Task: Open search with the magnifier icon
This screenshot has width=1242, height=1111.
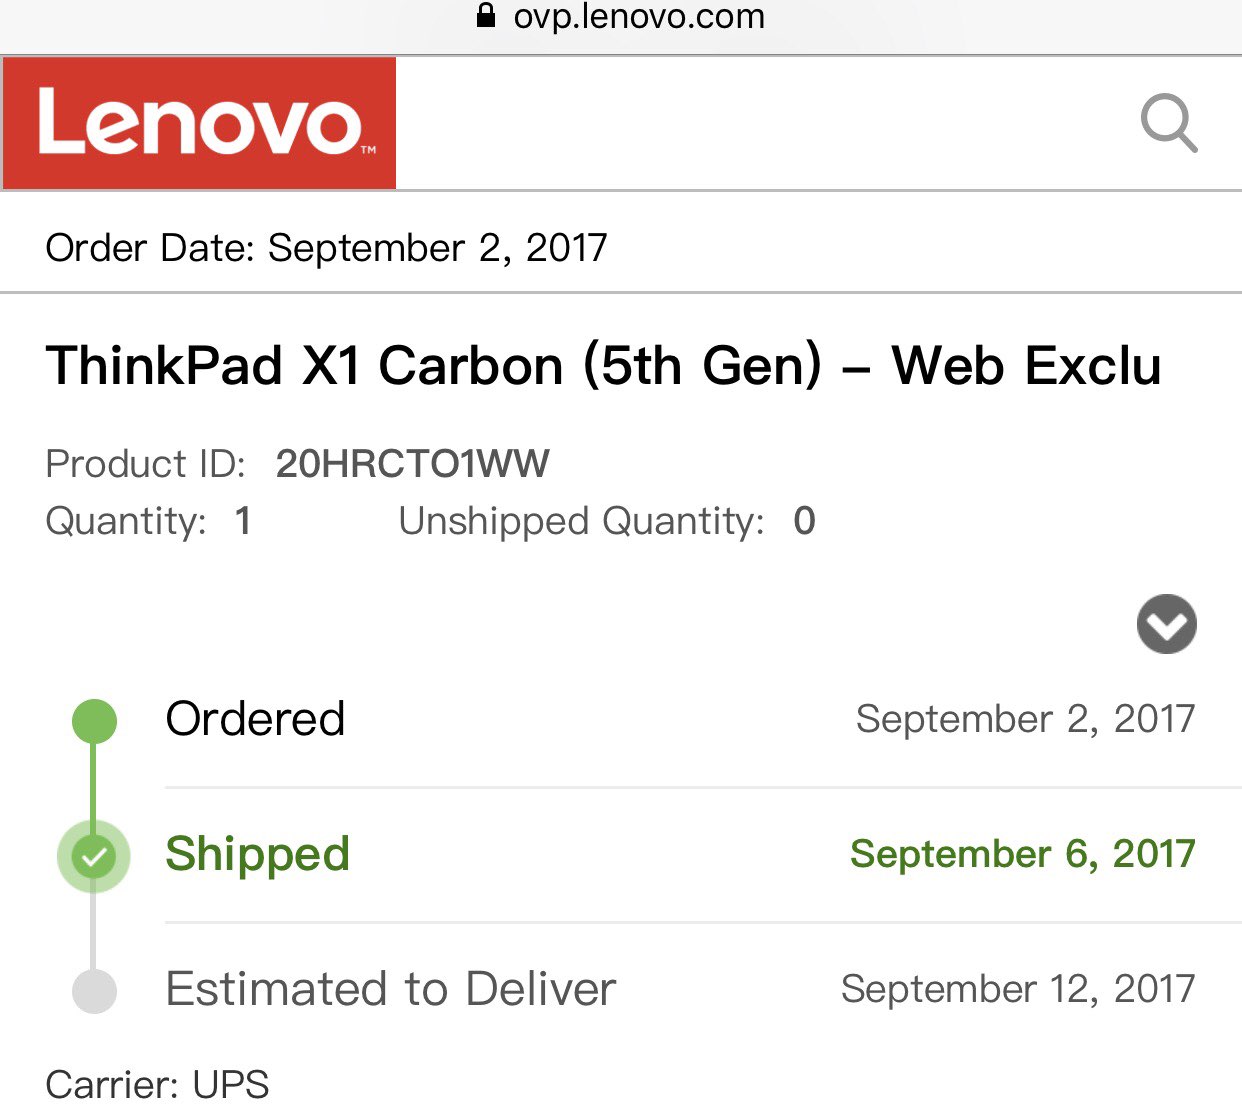Action: click(1168, 123)
